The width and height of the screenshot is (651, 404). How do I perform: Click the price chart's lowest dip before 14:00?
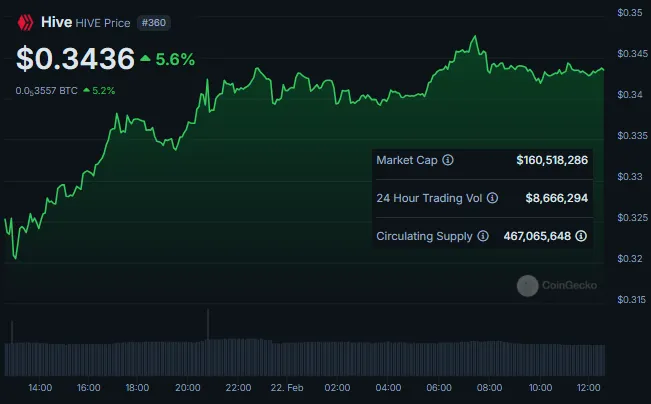pos(15,258)
